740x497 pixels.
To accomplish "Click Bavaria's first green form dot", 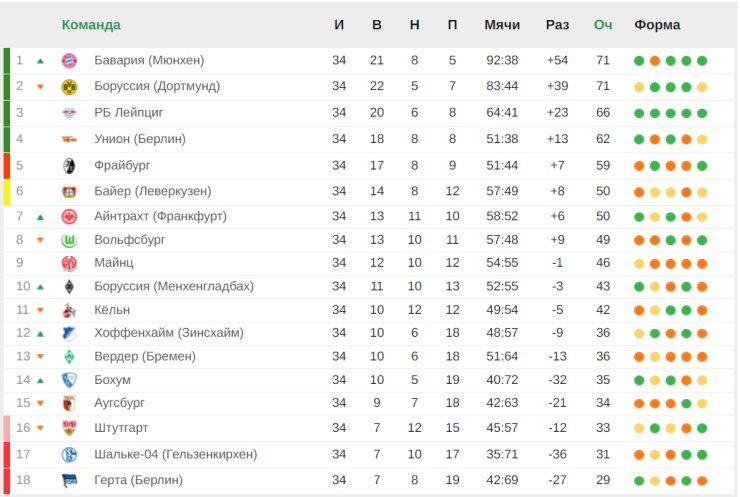I will point(639,60).
